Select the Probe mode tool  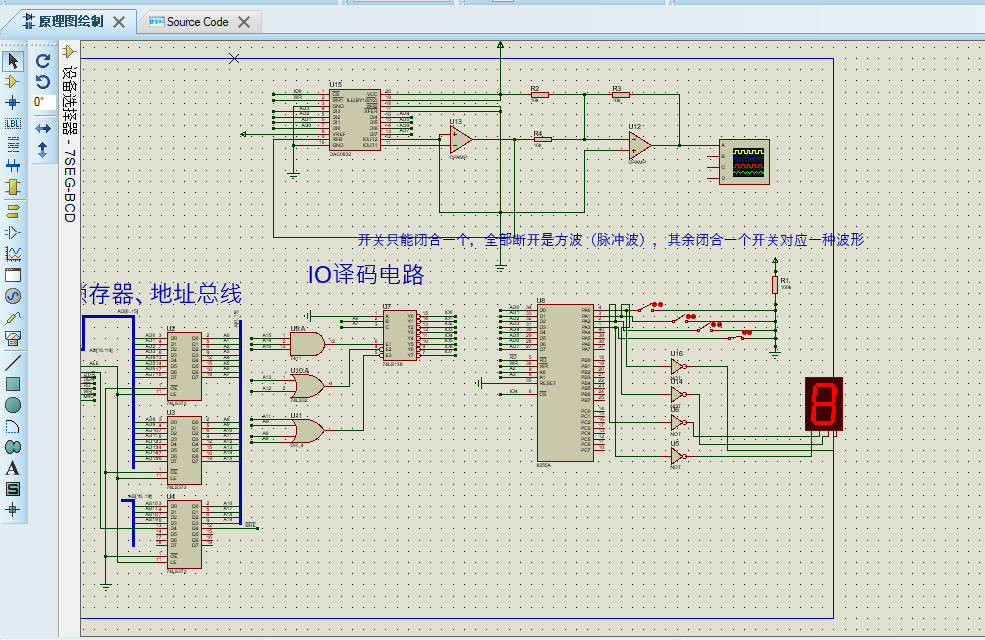[13, 318]
